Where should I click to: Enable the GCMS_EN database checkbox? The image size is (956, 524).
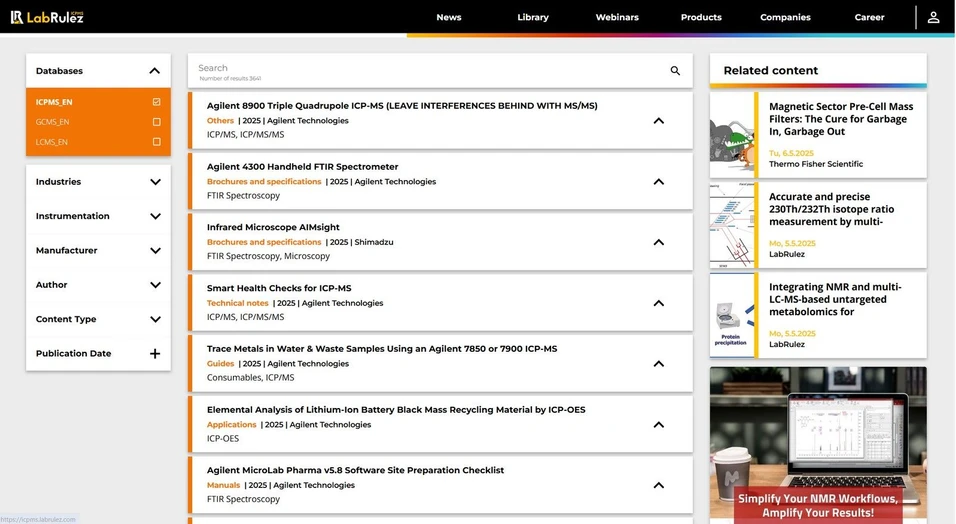point(157,122)
